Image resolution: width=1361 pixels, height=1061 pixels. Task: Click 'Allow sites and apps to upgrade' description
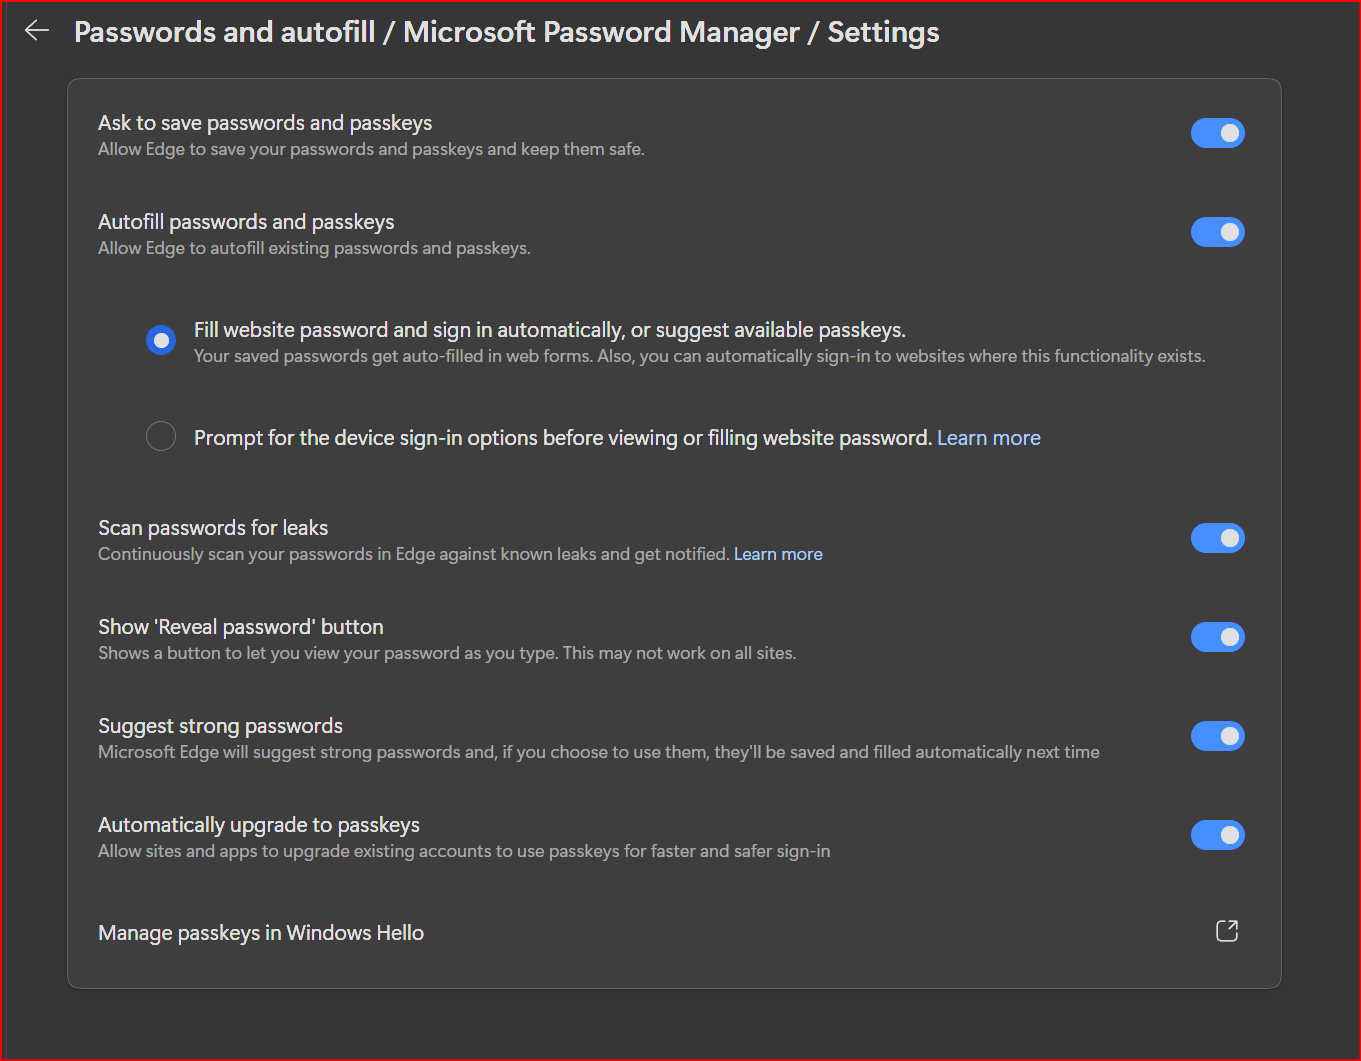(x=464, y=851)
